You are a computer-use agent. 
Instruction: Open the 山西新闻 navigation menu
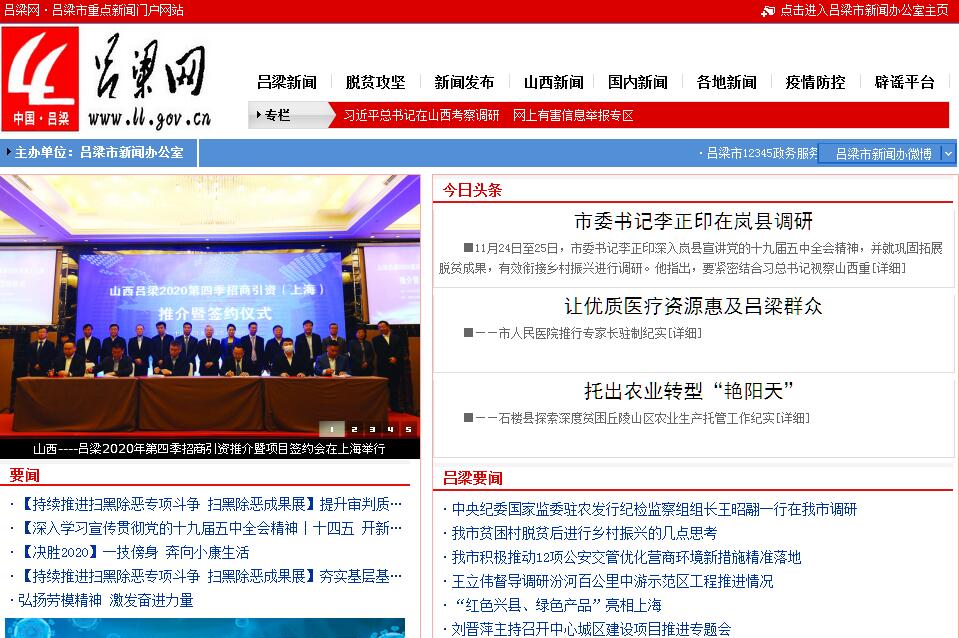point(554,82)
